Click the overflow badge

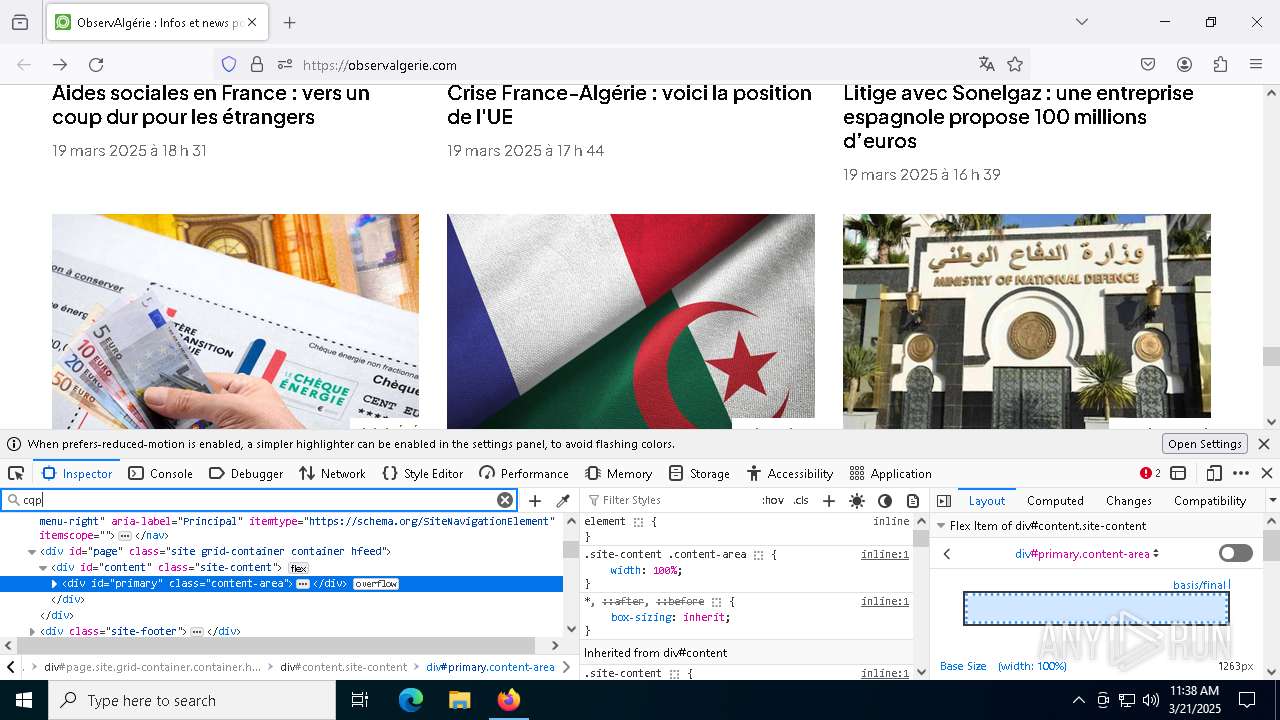pyautogui.click(x=376, y=584)
